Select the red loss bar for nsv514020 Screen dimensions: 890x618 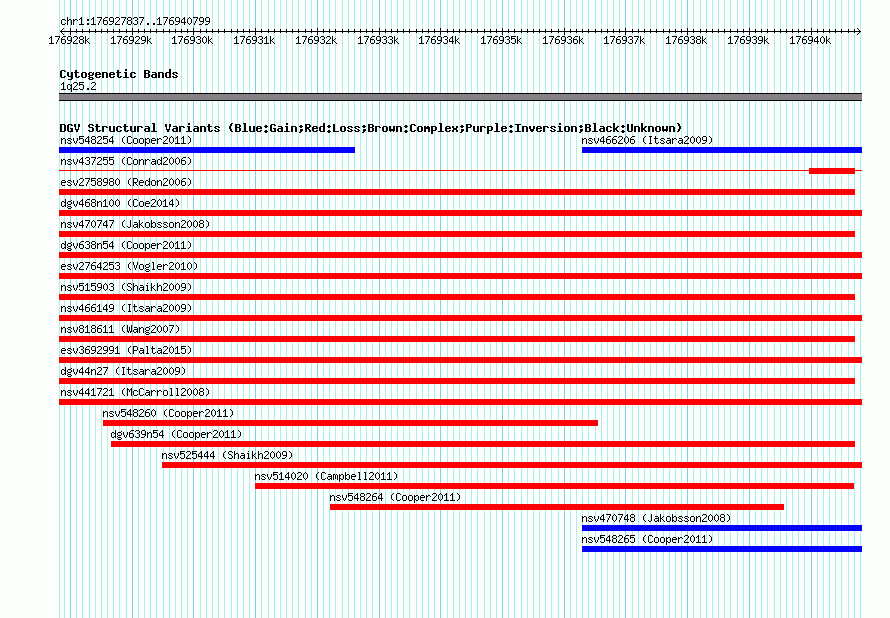coord(555,486)
